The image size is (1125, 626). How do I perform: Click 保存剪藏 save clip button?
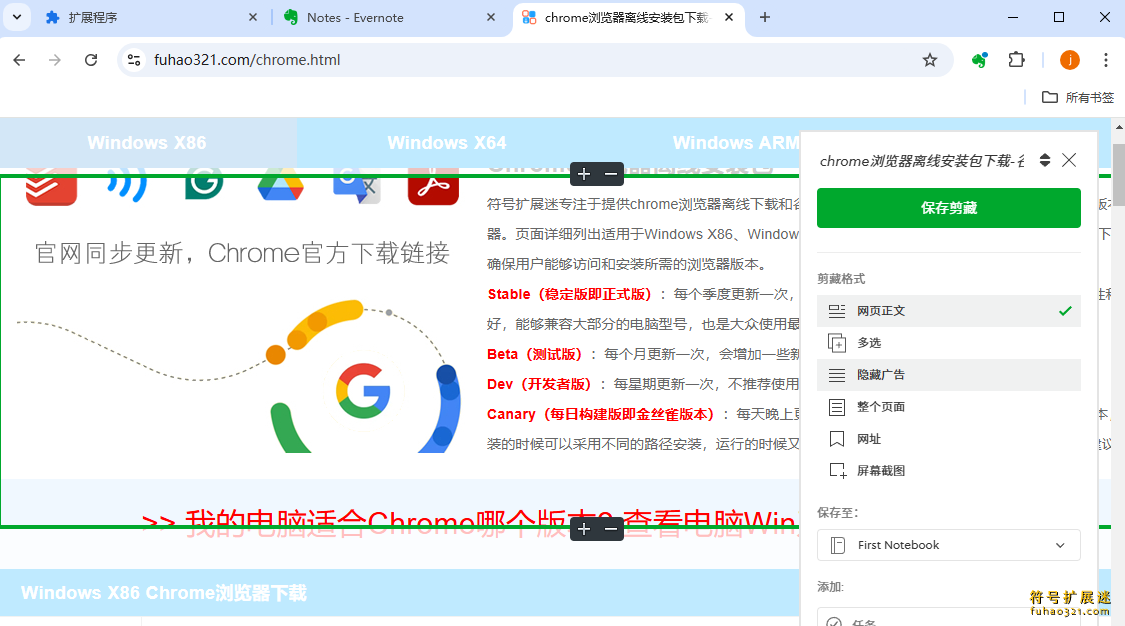click(x=949, y=208)
